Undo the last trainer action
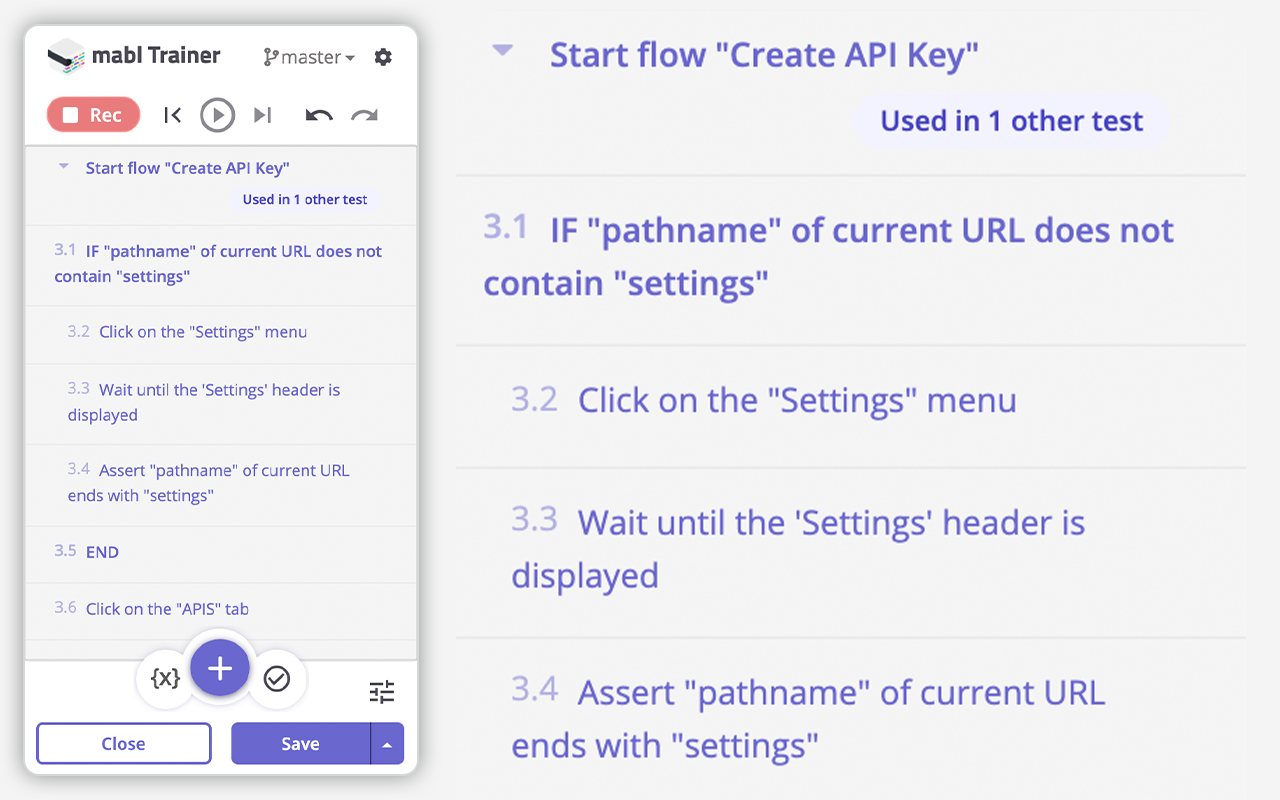This screenshot has width=1280, height=800. [318, 114]
